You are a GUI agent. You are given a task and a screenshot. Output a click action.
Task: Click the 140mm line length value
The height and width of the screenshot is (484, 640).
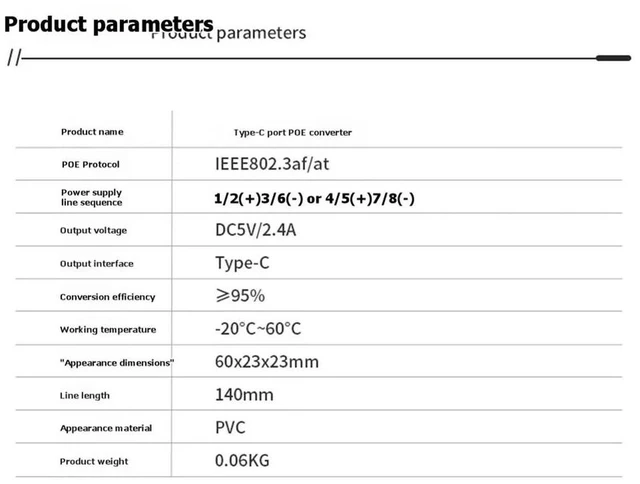[x=244, y=395]
